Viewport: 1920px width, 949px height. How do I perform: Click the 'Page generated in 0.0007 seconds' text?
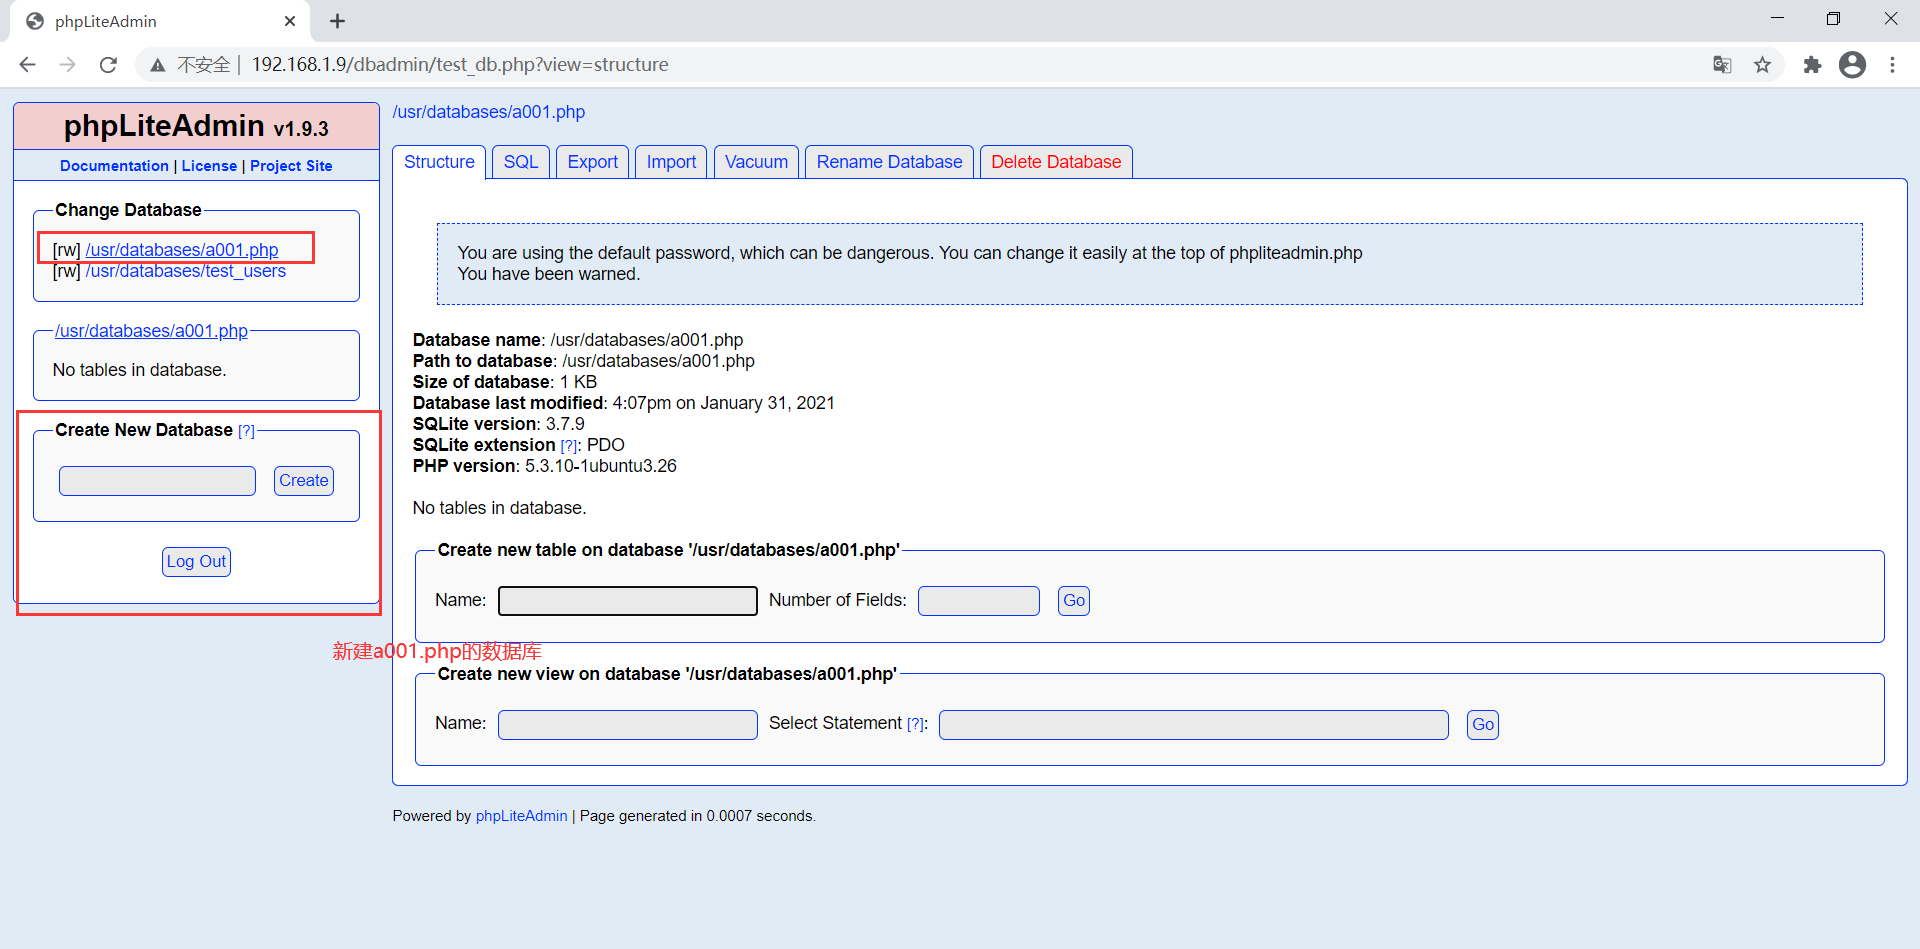[x=698, y=816]
